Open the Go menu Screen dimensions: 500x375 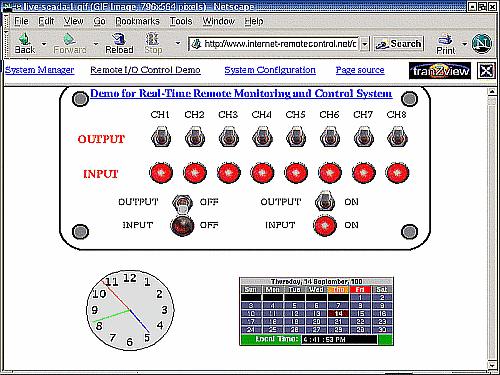point(99,21)
